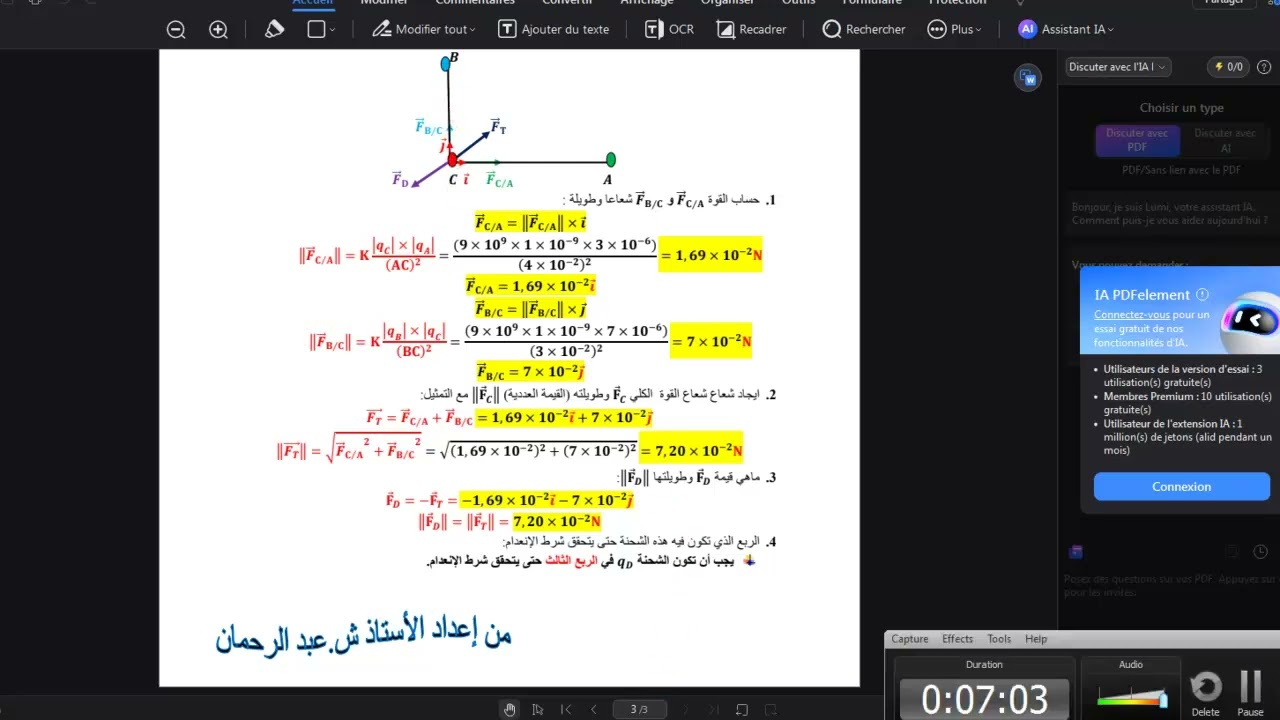This screenshot has width=1280, height=720.
Task: Click Ajouter du texte tool
Action: click(x=554, y=29)
